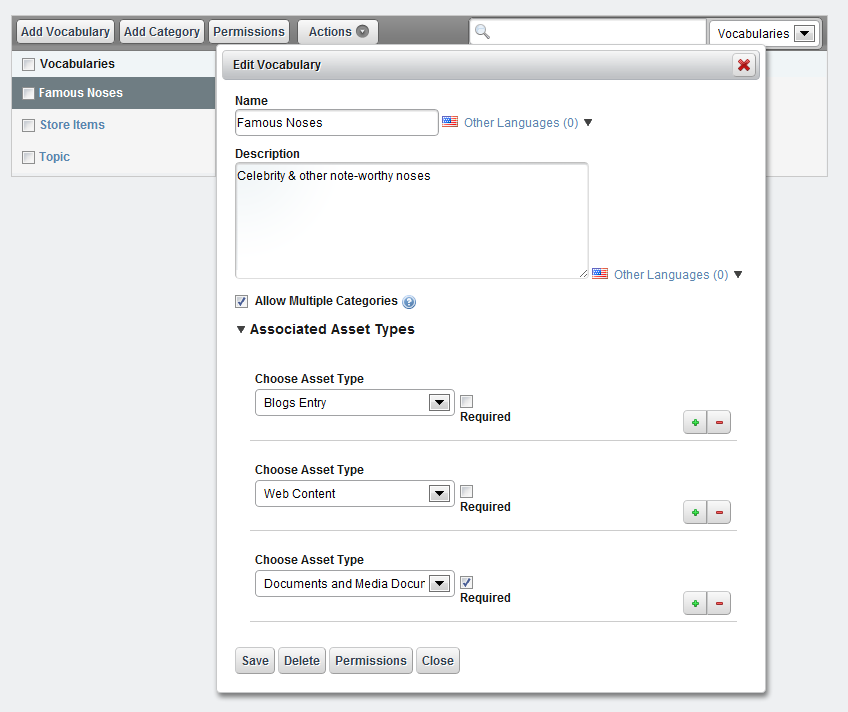The height and width of the screenshot is (712, 848).
Task: Remove the Web Content asset type row
Action: [719, 512]
